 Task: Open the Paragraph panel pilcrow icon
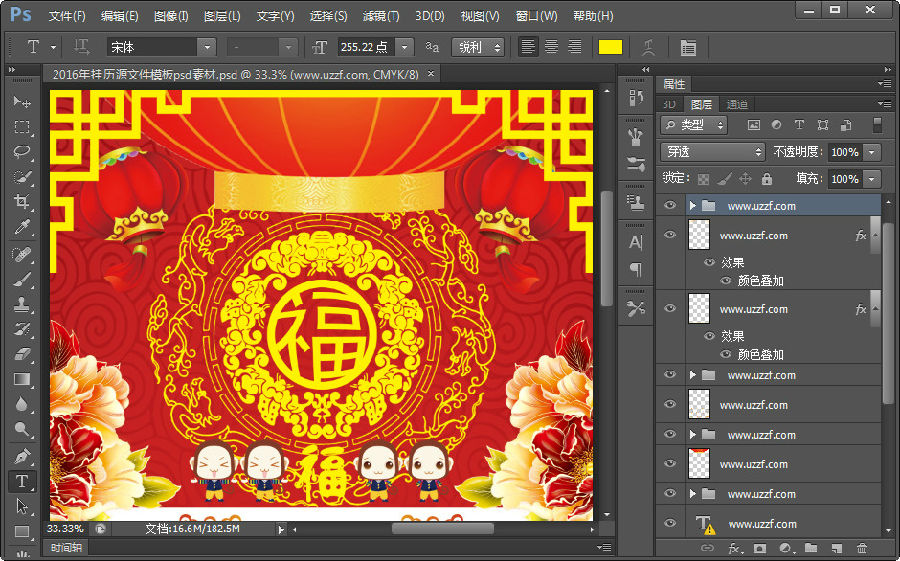click(x=635, y=269)
